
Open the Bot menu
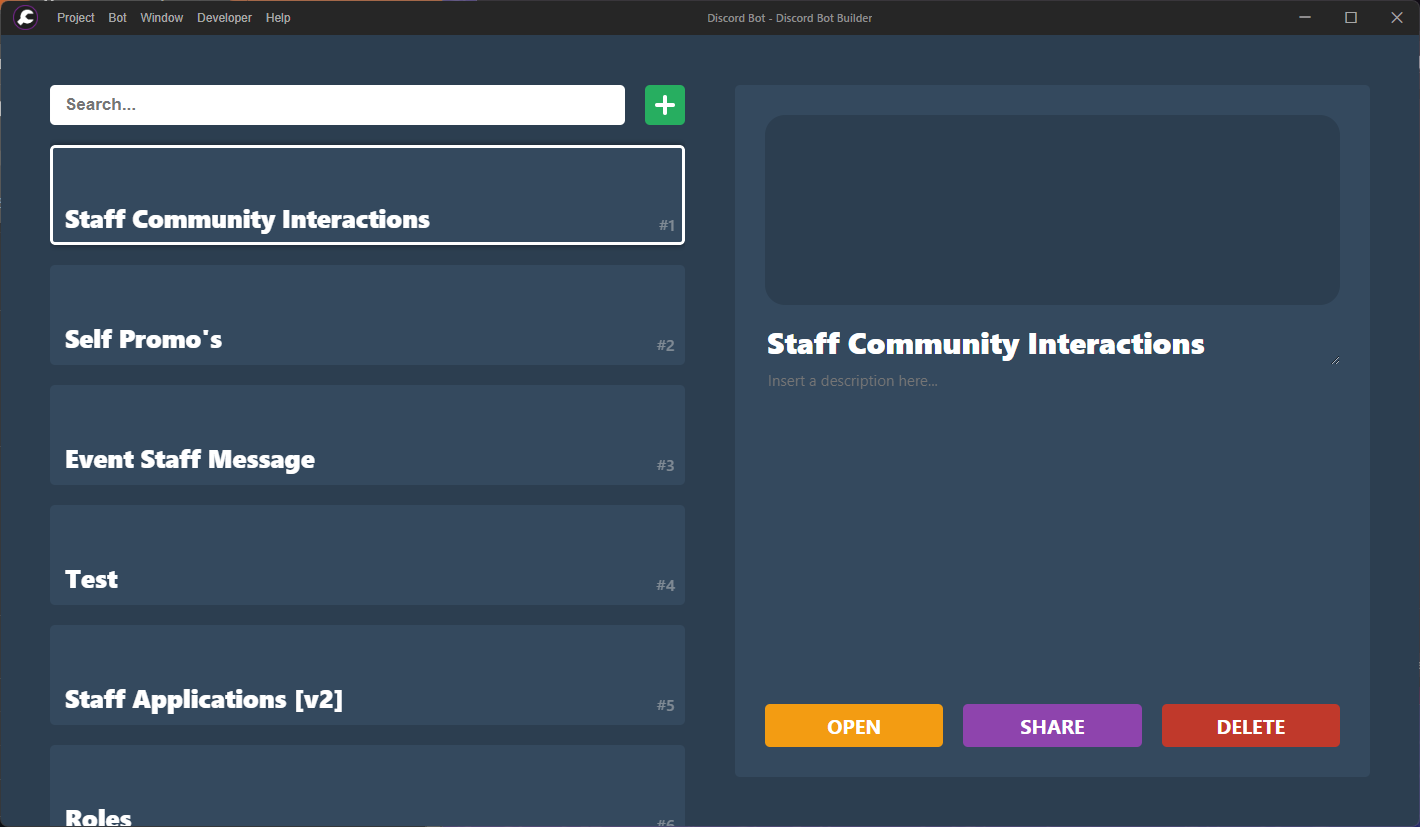(x=118, y=18)
